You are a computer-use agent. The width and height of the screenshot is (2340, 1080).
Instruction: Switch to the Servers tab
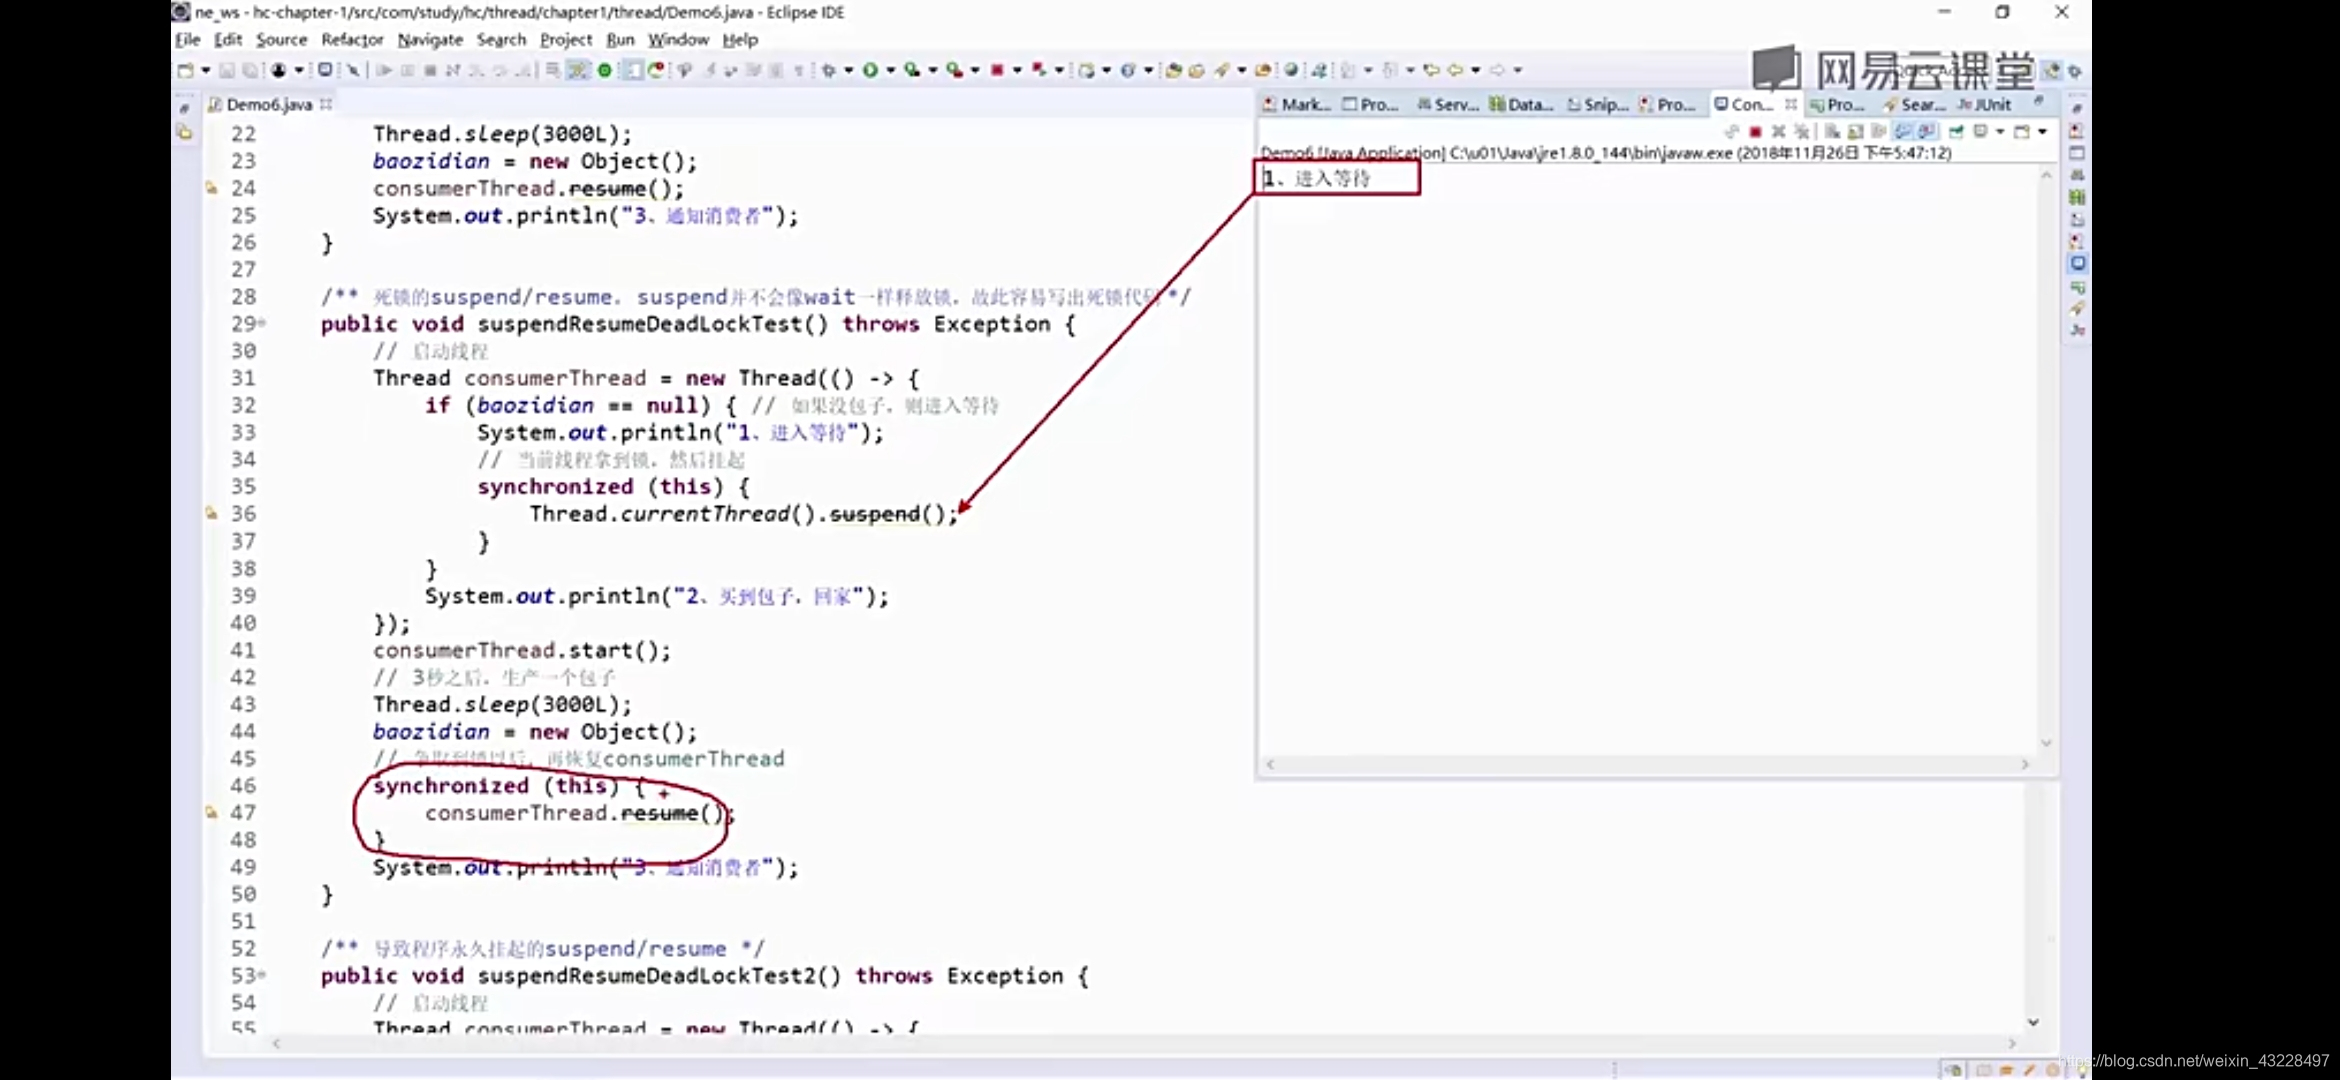pyautogui.click(x=1448, y=104)
